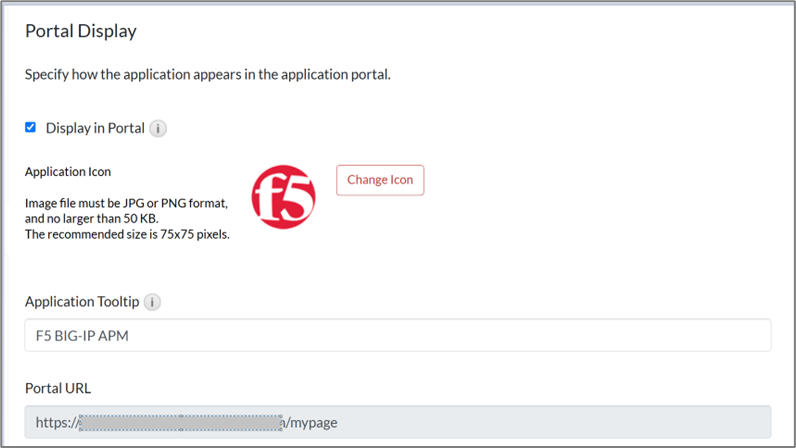Image resolution: width=796 pixels, height=448 pixels.
Task: Focus the Application Tooltip input field
Action: pos(397,335)
